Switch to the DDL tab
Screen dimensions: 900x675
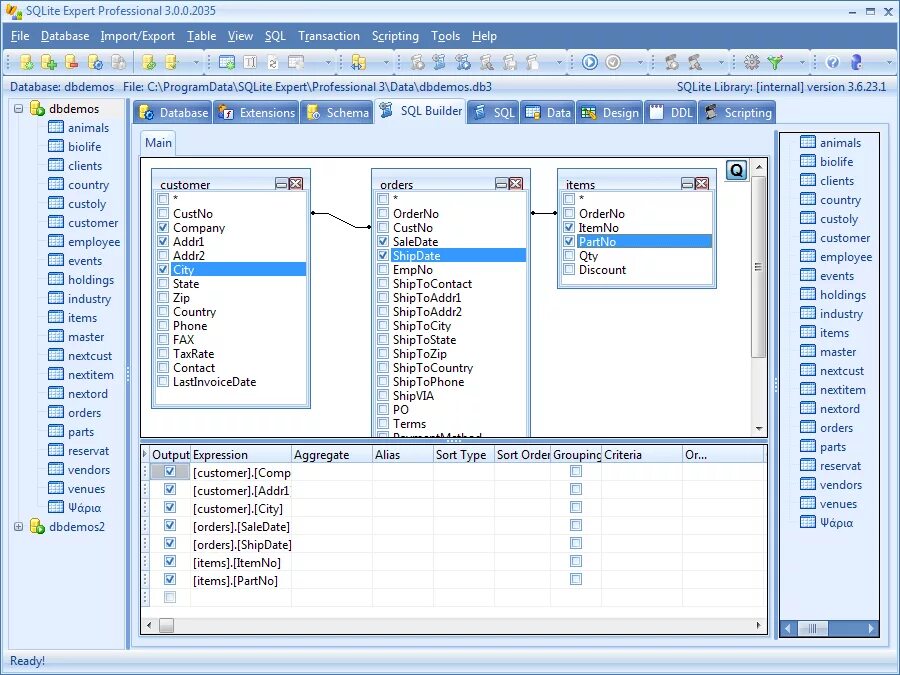(x=672, y=112)
